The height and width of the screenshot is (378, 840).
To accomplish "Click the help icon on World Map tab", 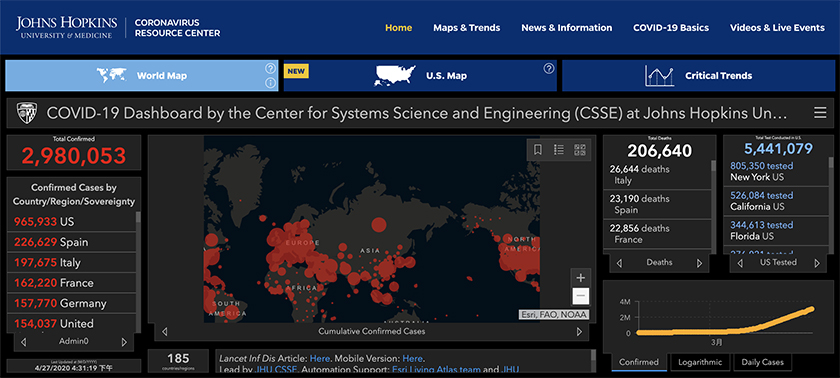I will point(271,69).
